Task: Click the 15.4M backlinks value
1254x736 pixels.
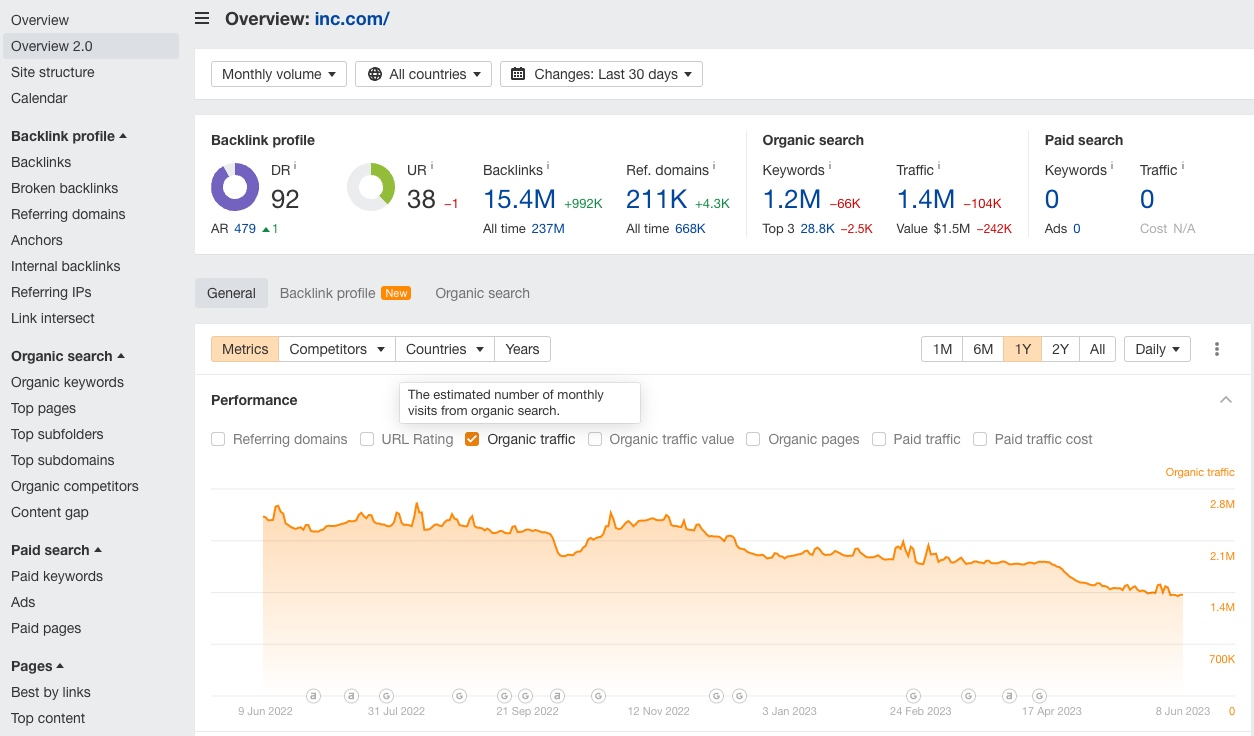Action: pyautogui.click(x=520, y=199)
